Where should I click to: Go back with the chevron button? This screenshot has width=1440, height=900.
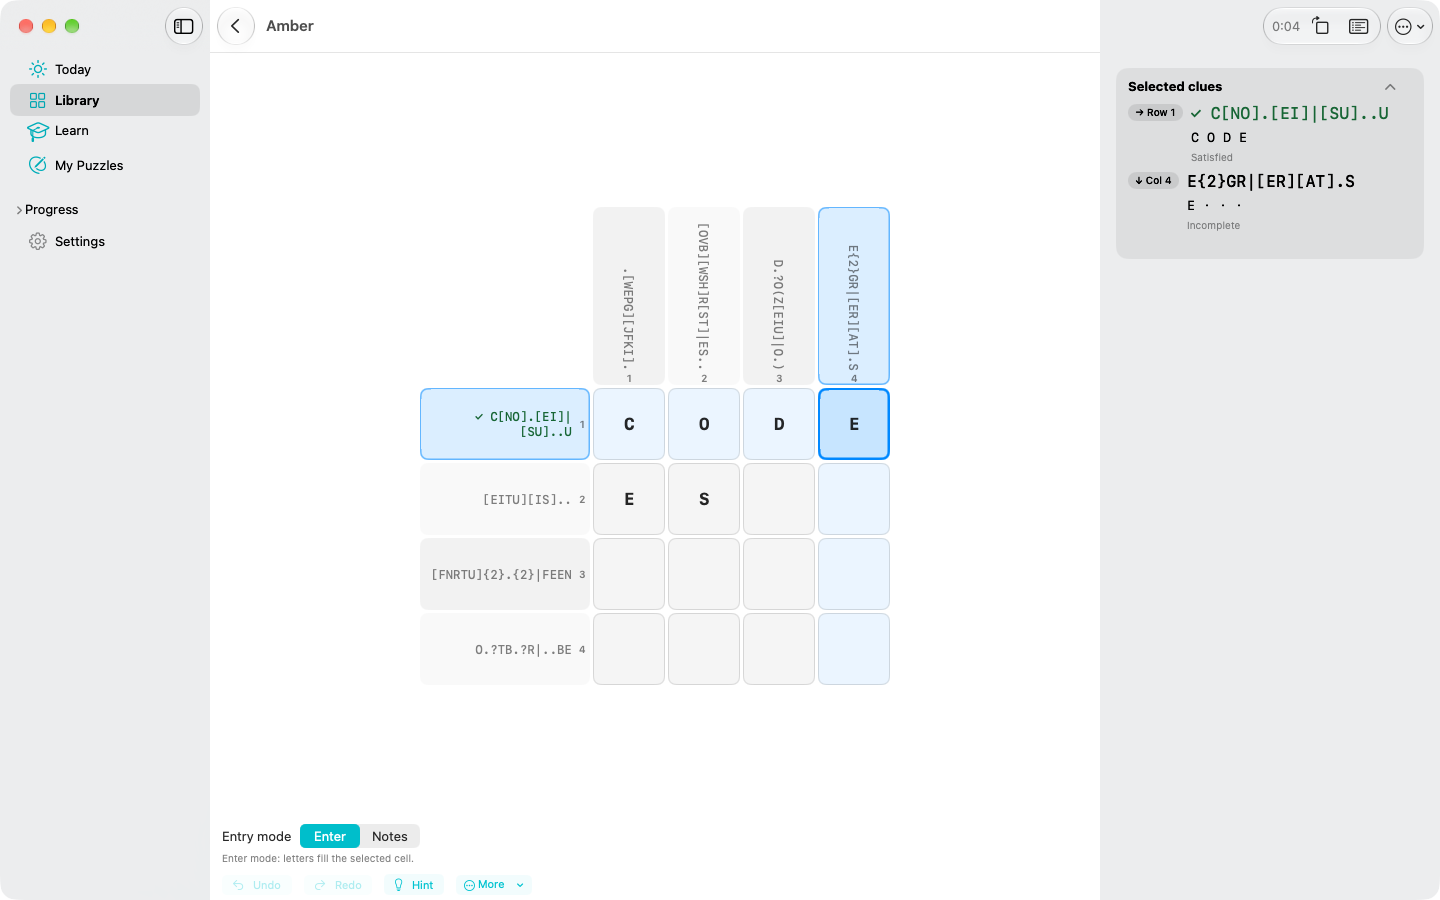tap(236, 26)
